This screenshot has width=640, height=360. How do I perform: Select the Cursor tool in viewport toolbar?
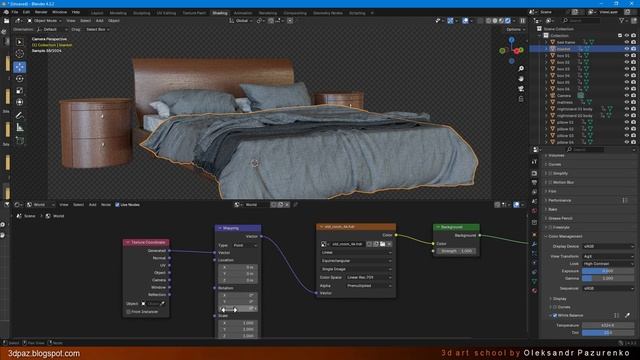(20, 53)
